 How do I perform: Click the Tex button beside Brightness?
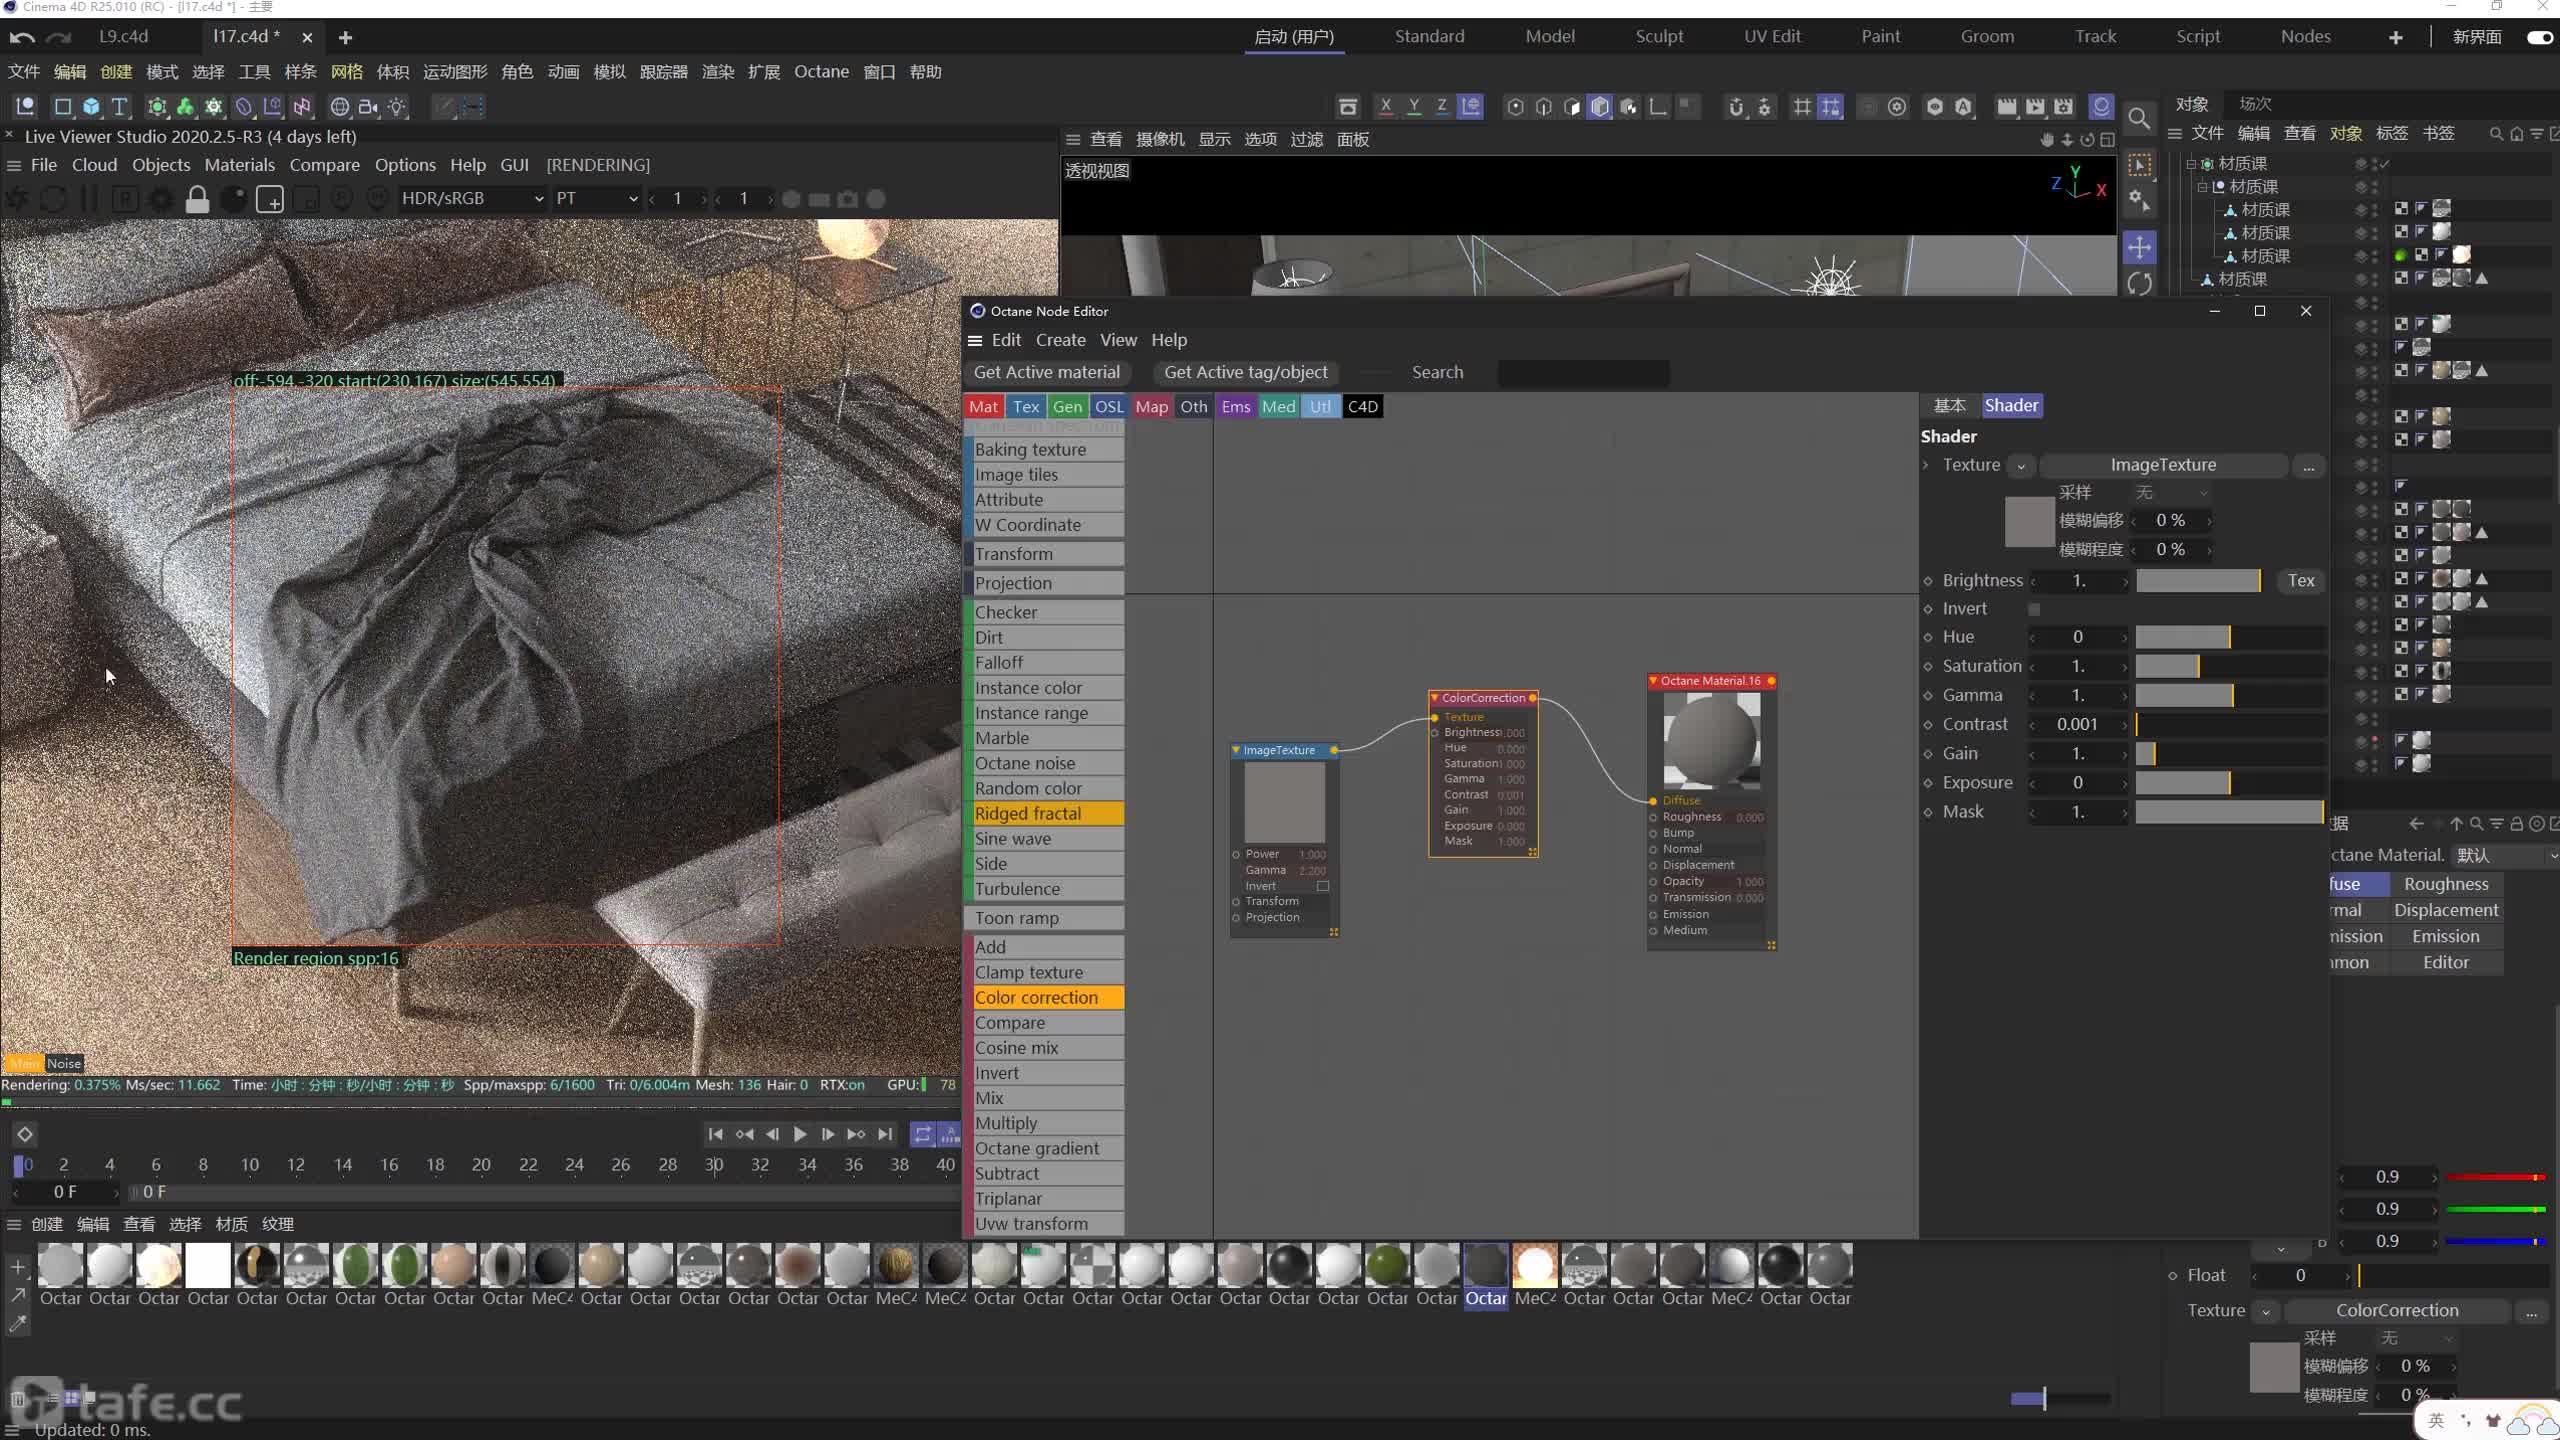tap(2300, 580)
